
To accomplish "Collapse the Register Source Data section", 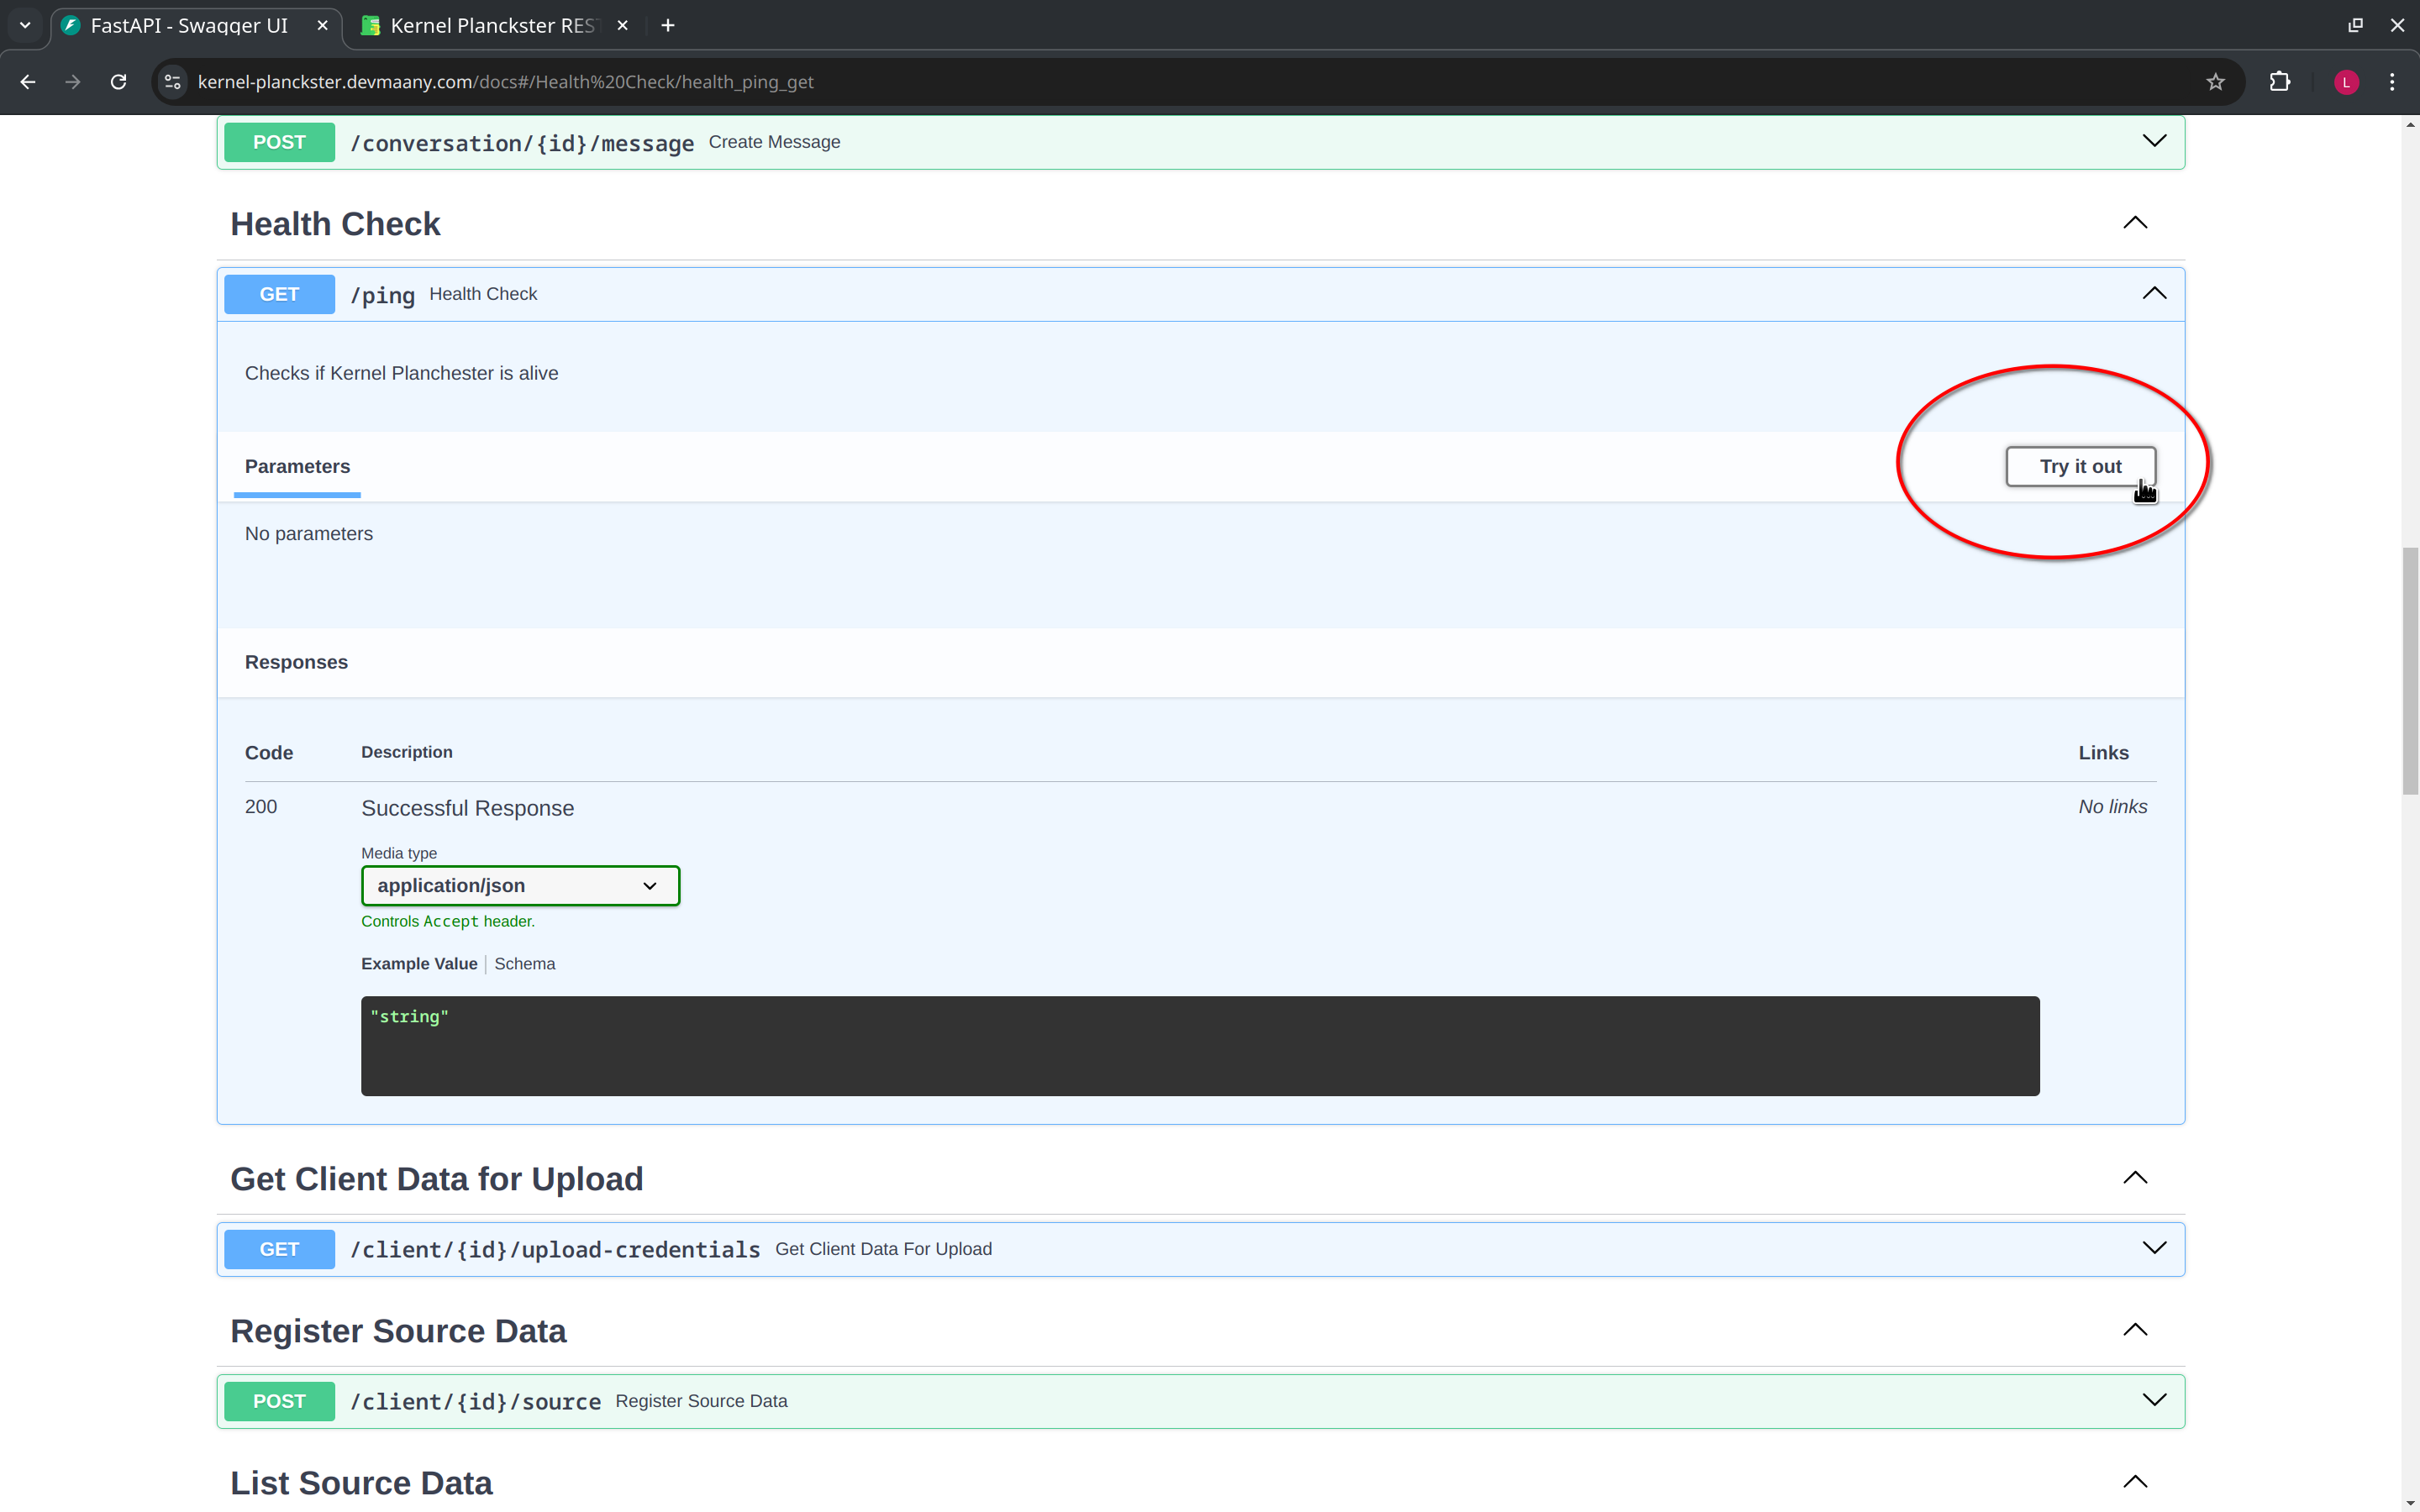I will [x=2135, y=1330].
